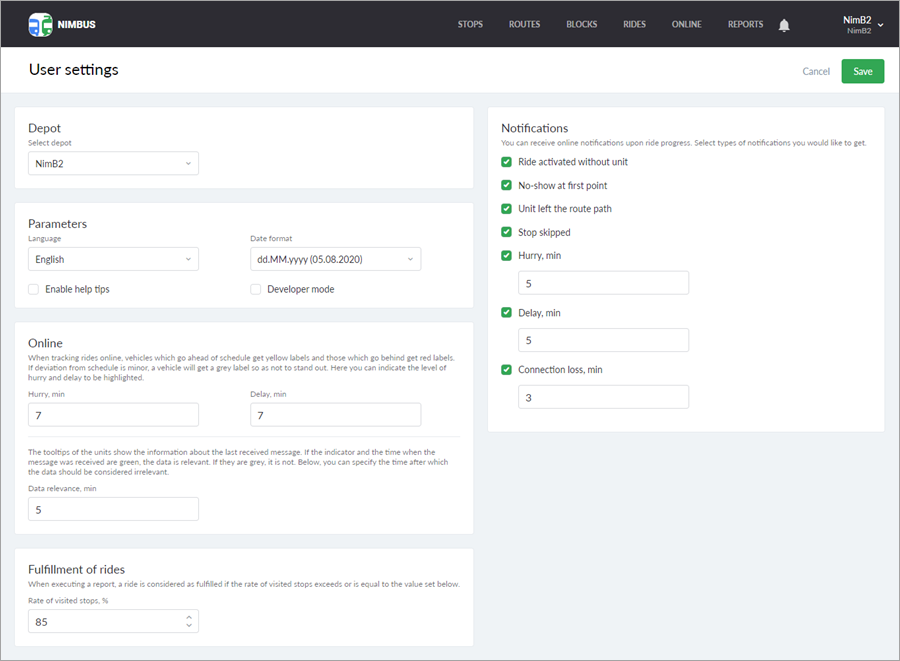Click the Rate of visited stops stepper
This screenshot has width=900, height=661.
[189, 622]
